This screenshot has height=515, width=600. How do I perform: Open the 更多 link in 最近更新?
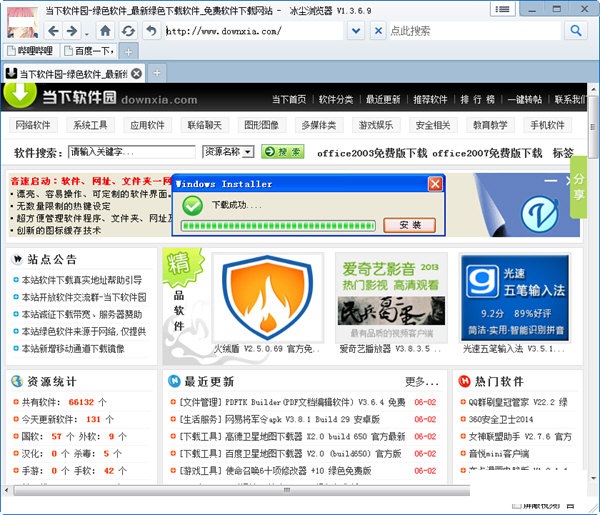[x=421, y=381]
